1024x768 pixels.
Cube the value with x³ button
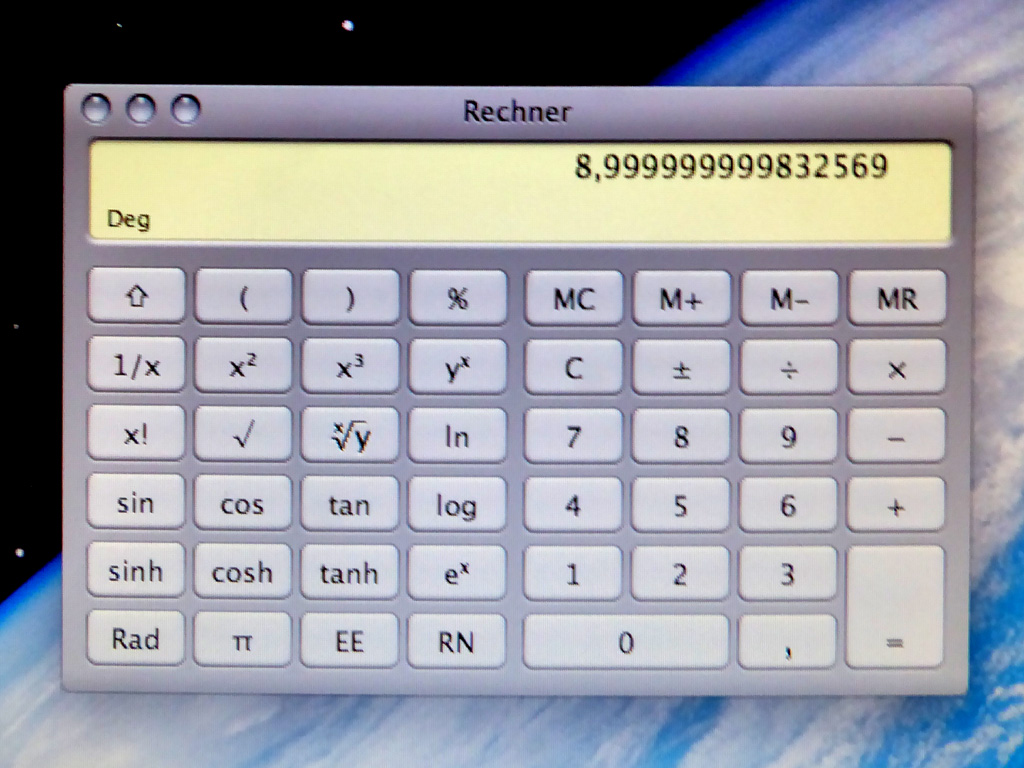point(350,366)
